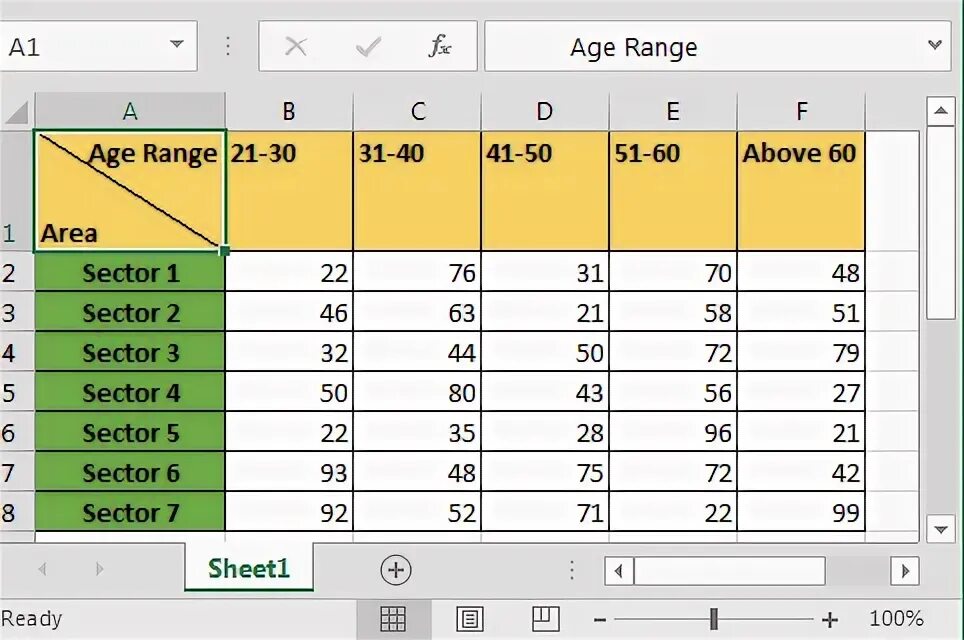Select the Sector 5 cell
Image resolution: width=964 pixels, height=640 pixels.
coord(130,432)
